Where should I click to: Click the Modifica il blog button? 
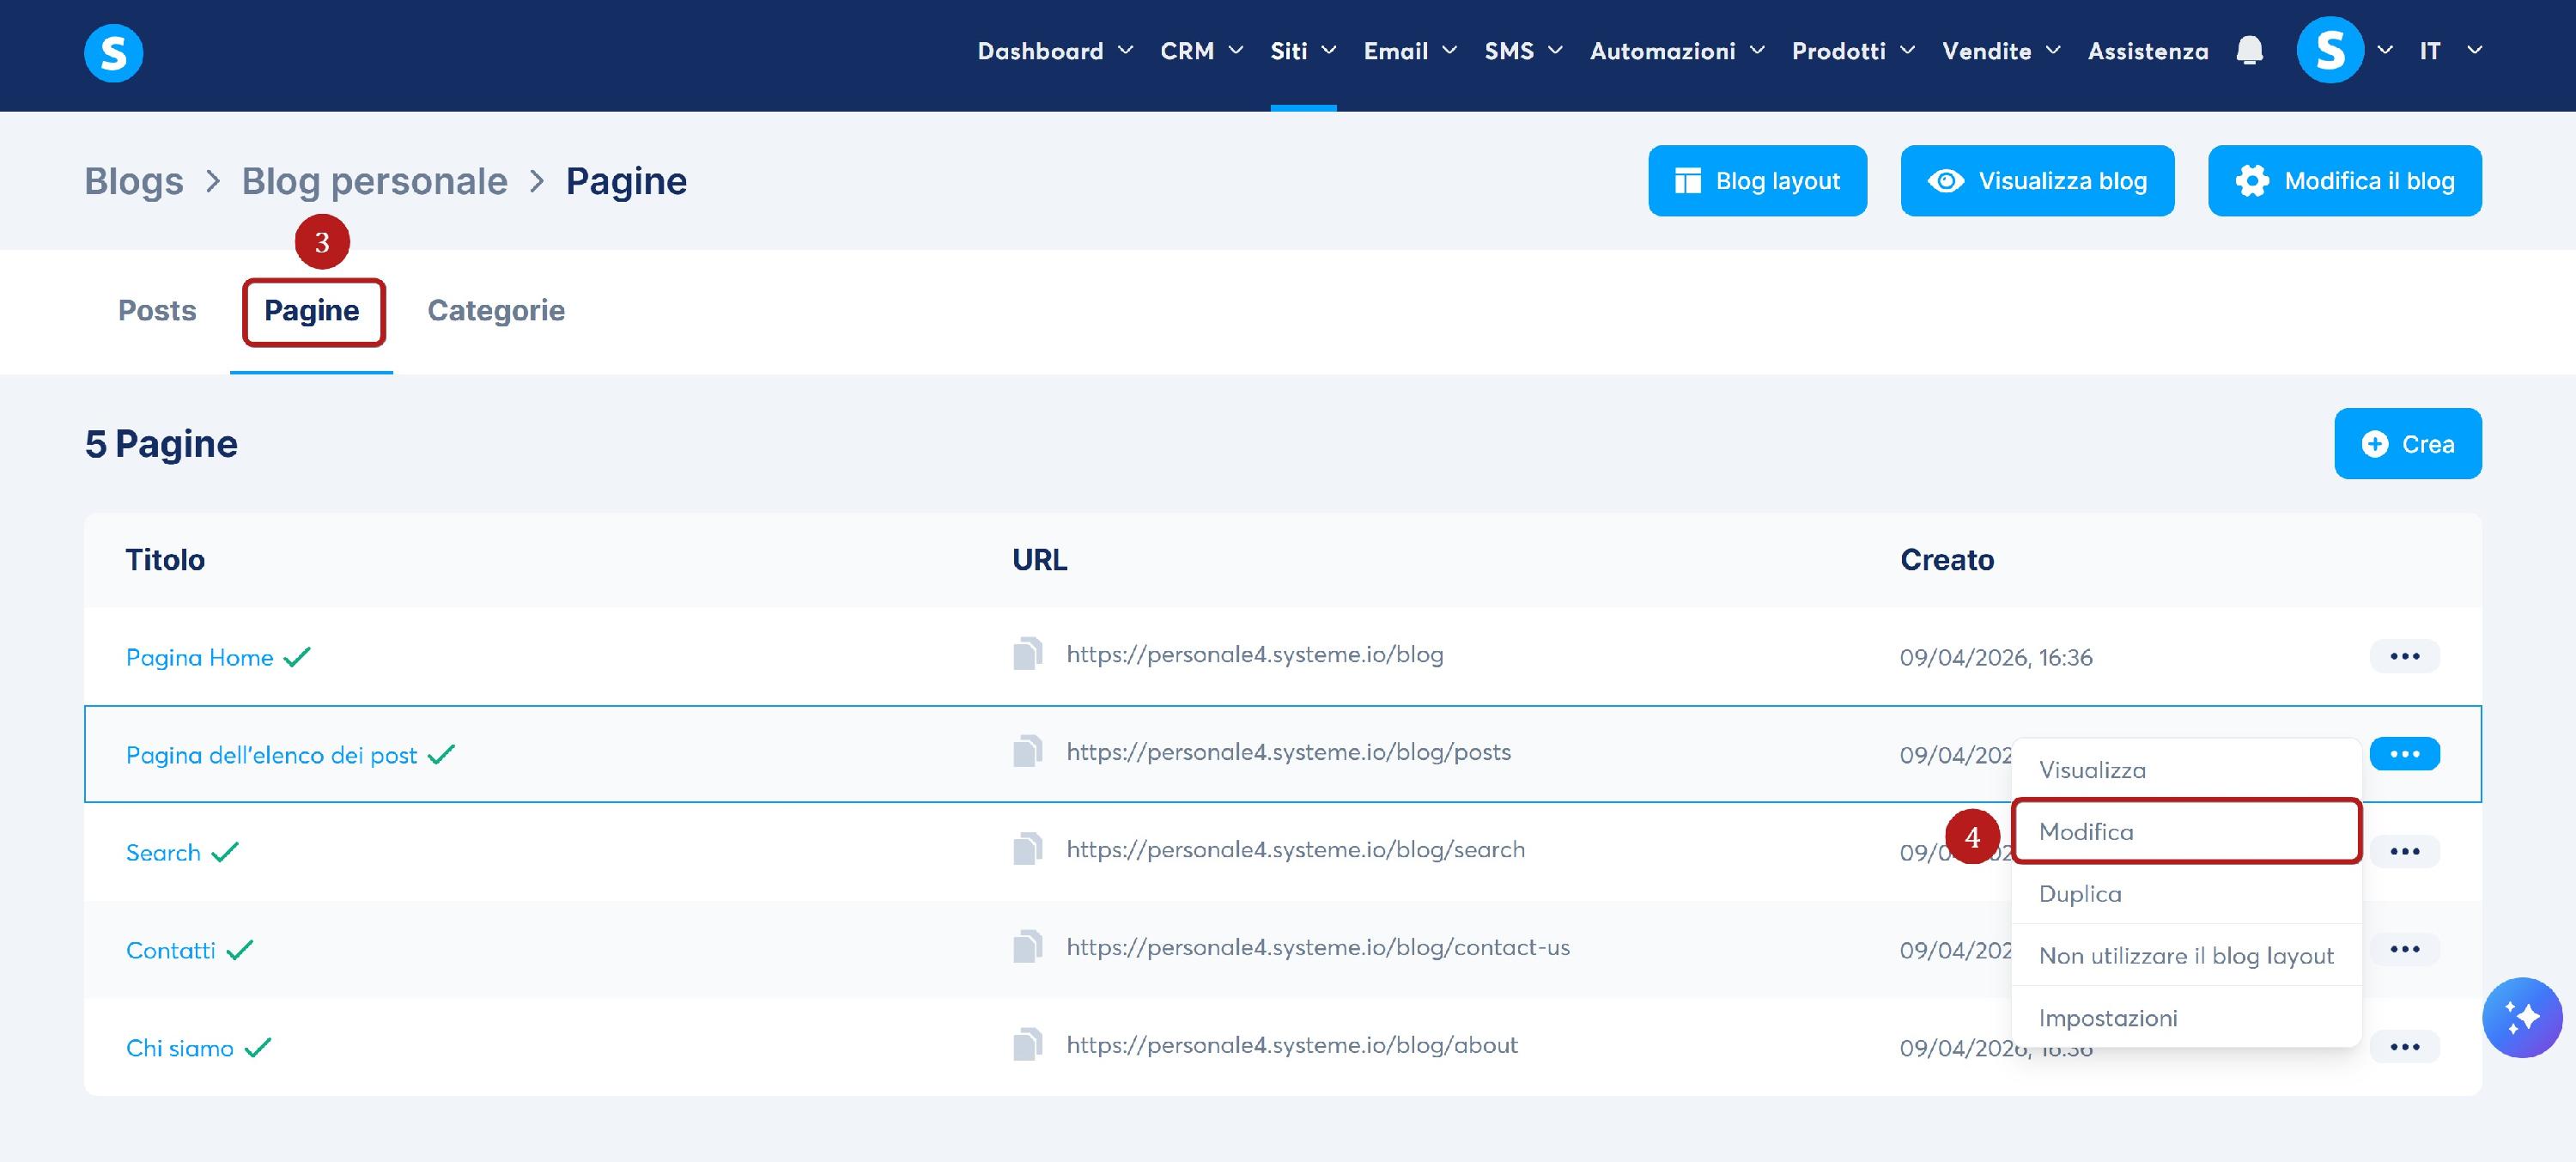(2344, 181)
